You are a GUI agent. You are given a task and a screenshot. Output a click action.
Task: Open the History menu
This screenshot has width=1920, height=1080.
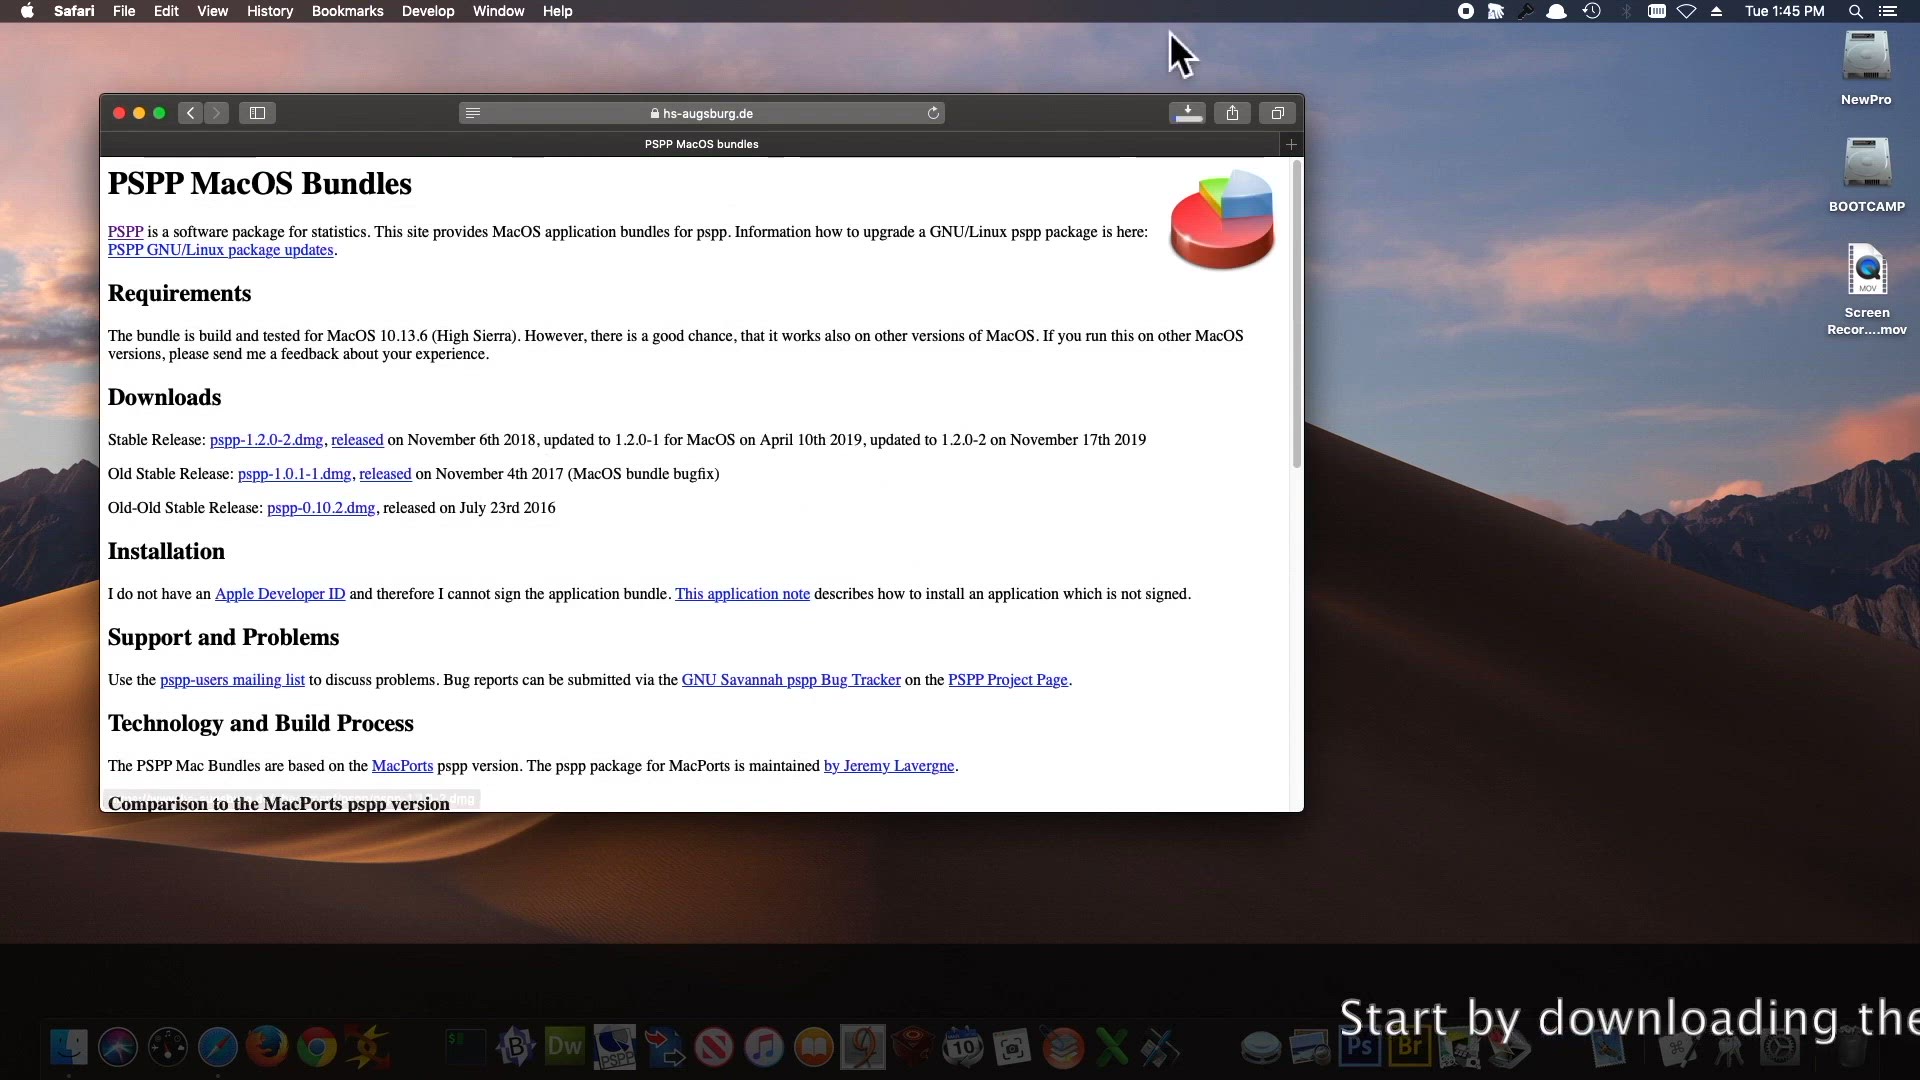(x=270, y=11)
